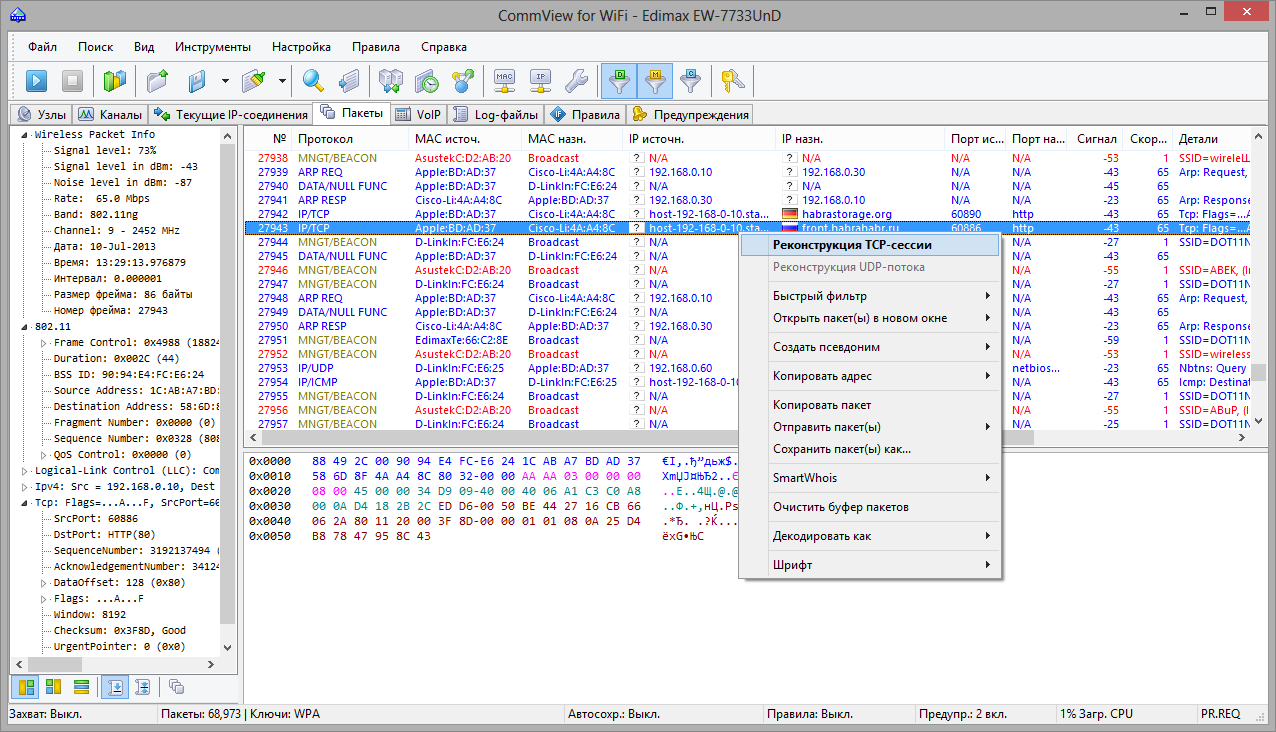1276x732 pixels.
Task: Collapse the Wireless Packet Info tree node
Action: 26,134
